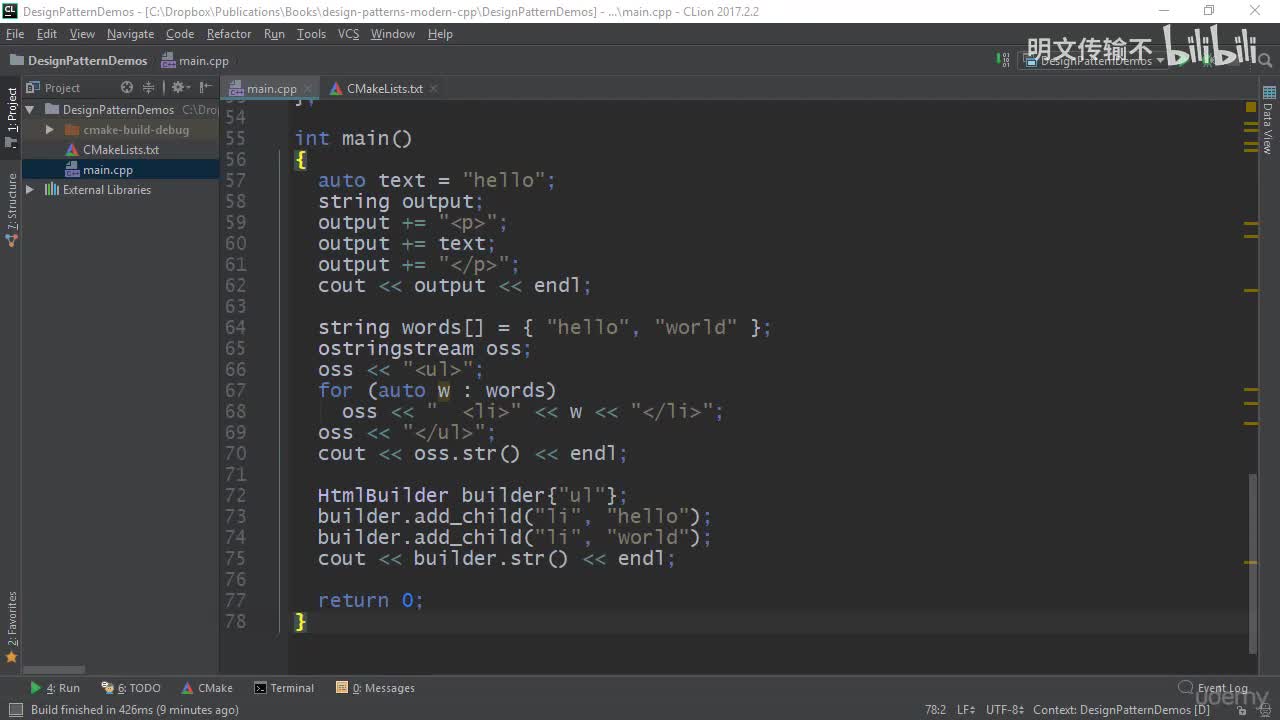
Task: Hide the Project tool window panel
Action: pyautogui.click(x=204, y=88)
